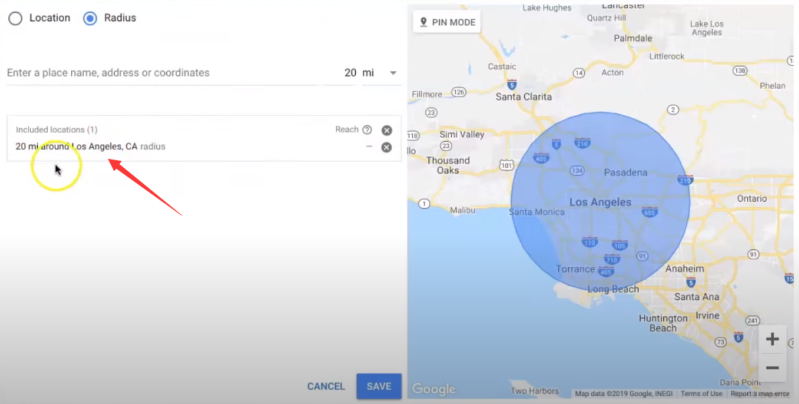Remove all included locations with header X
This screenshot has width=799, height=404.
point(387,130)
